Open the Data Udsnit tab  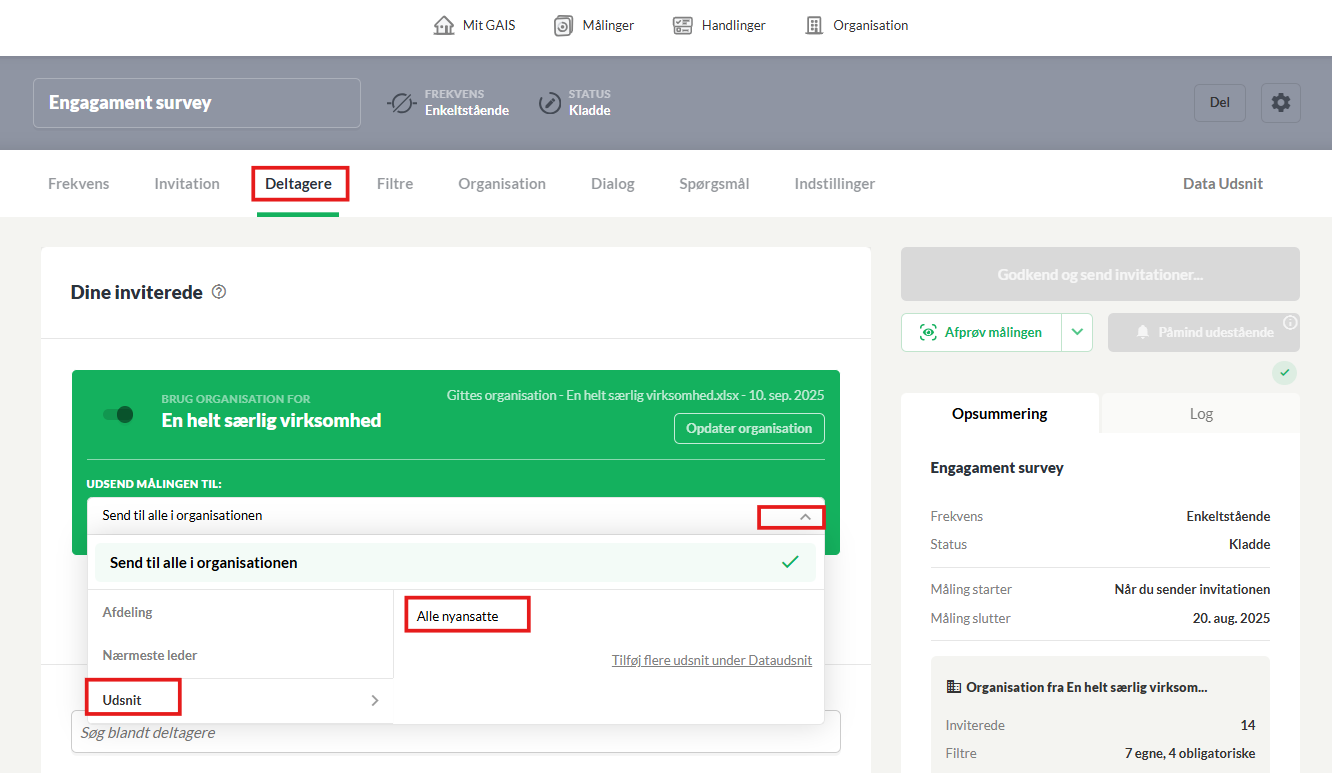tap(1223, 184)
